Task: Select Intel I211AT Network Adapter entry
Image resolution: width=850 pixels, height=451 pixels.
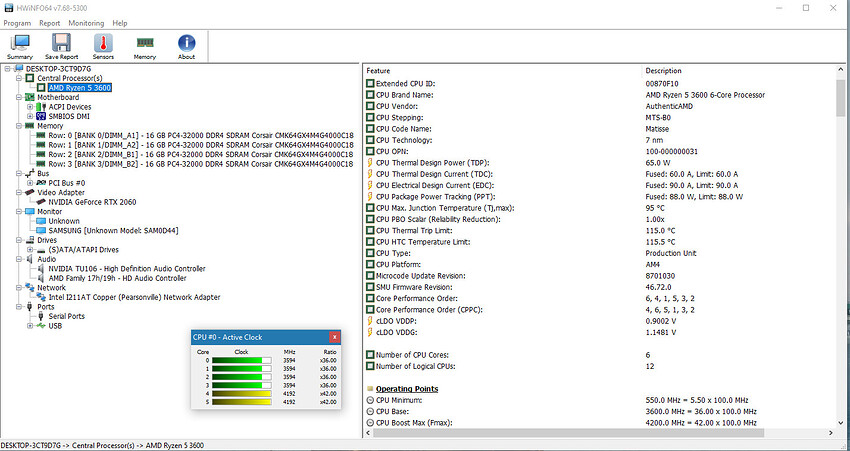Action: (134, 297)
